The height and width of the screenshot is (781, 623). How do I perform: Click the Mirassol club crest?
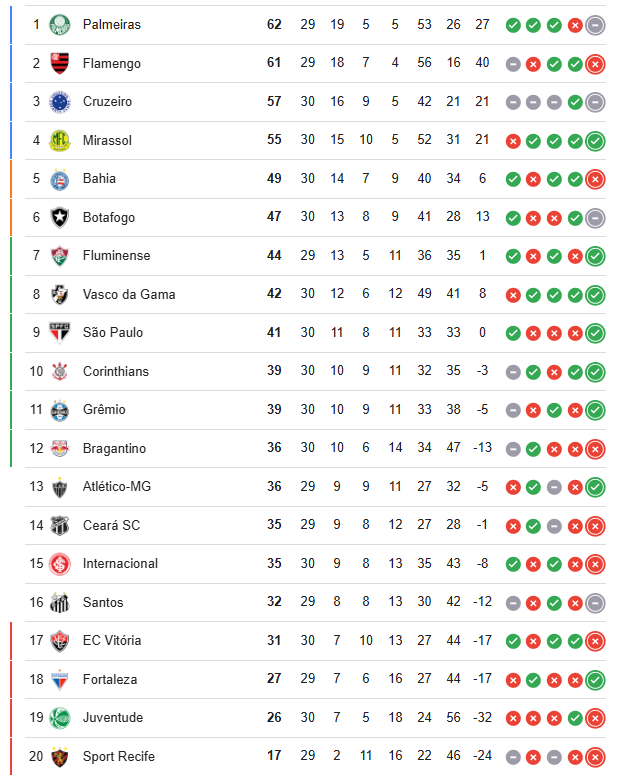click(60, 140)
